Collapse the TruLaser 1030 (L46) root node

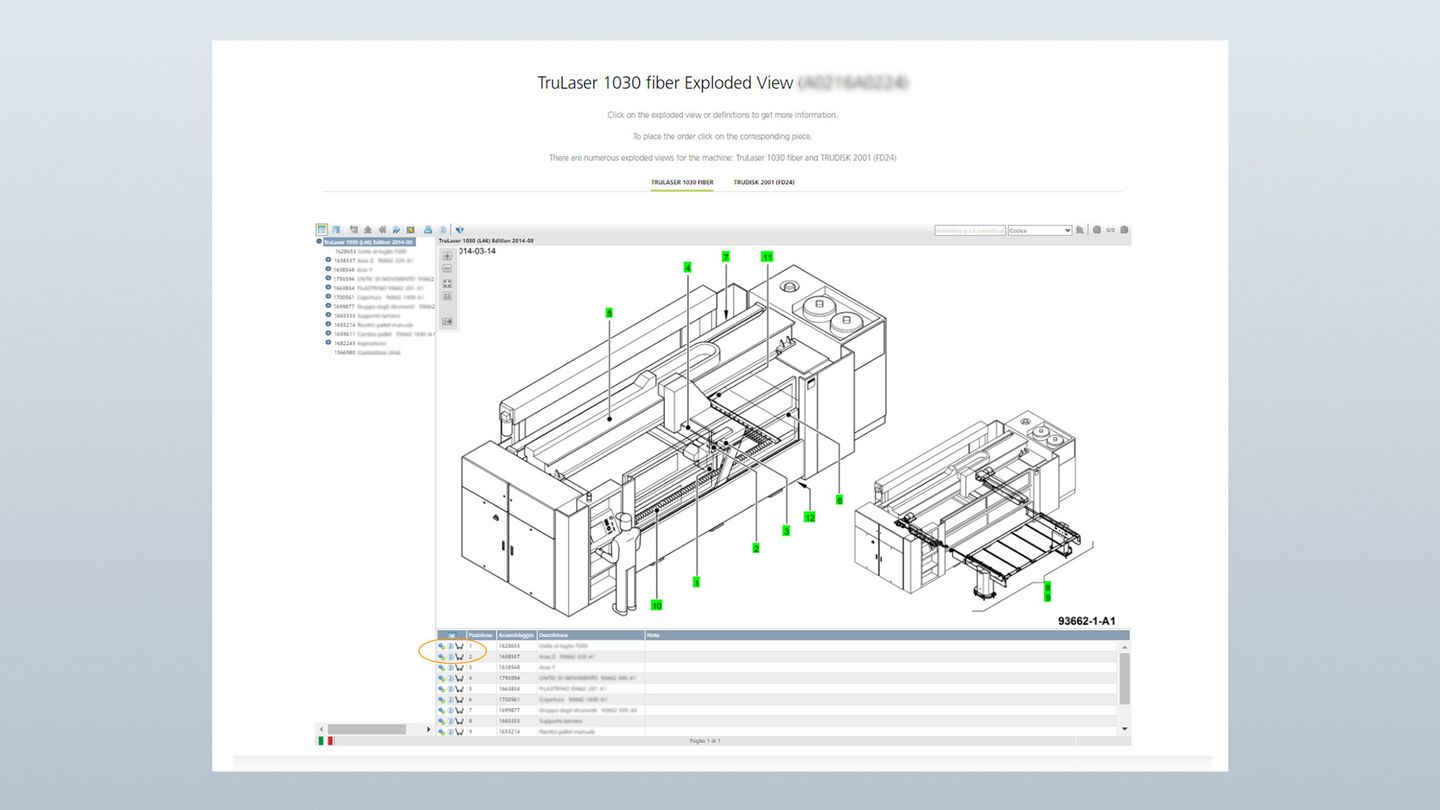pos(319,242)
